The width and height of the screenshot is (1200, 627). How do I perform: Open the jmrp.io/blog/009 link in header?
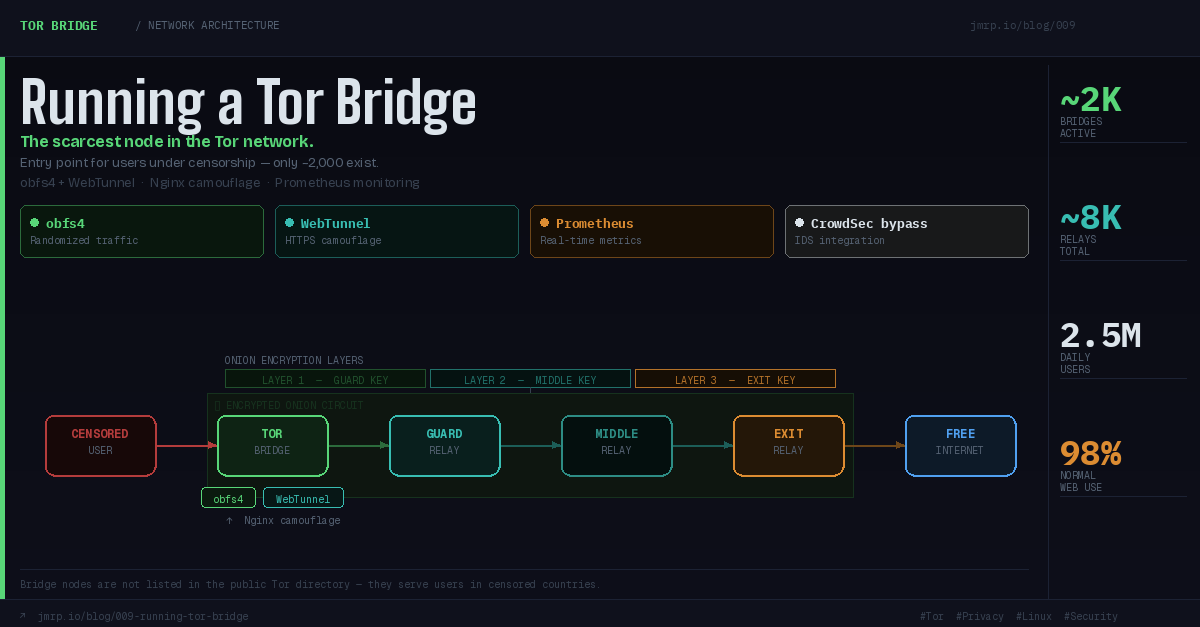coord(1022,26)
